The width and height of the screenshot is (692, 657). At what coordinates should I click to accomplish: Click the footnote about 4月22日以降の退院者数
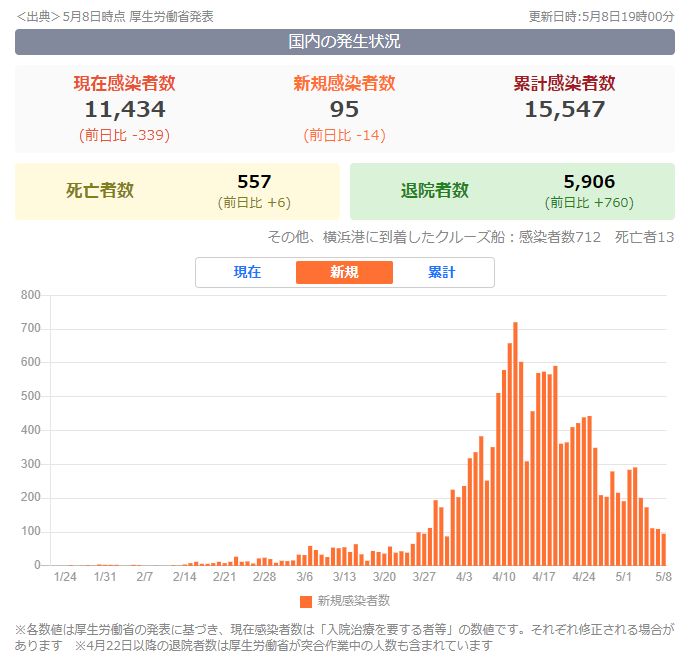pos(284,646)
